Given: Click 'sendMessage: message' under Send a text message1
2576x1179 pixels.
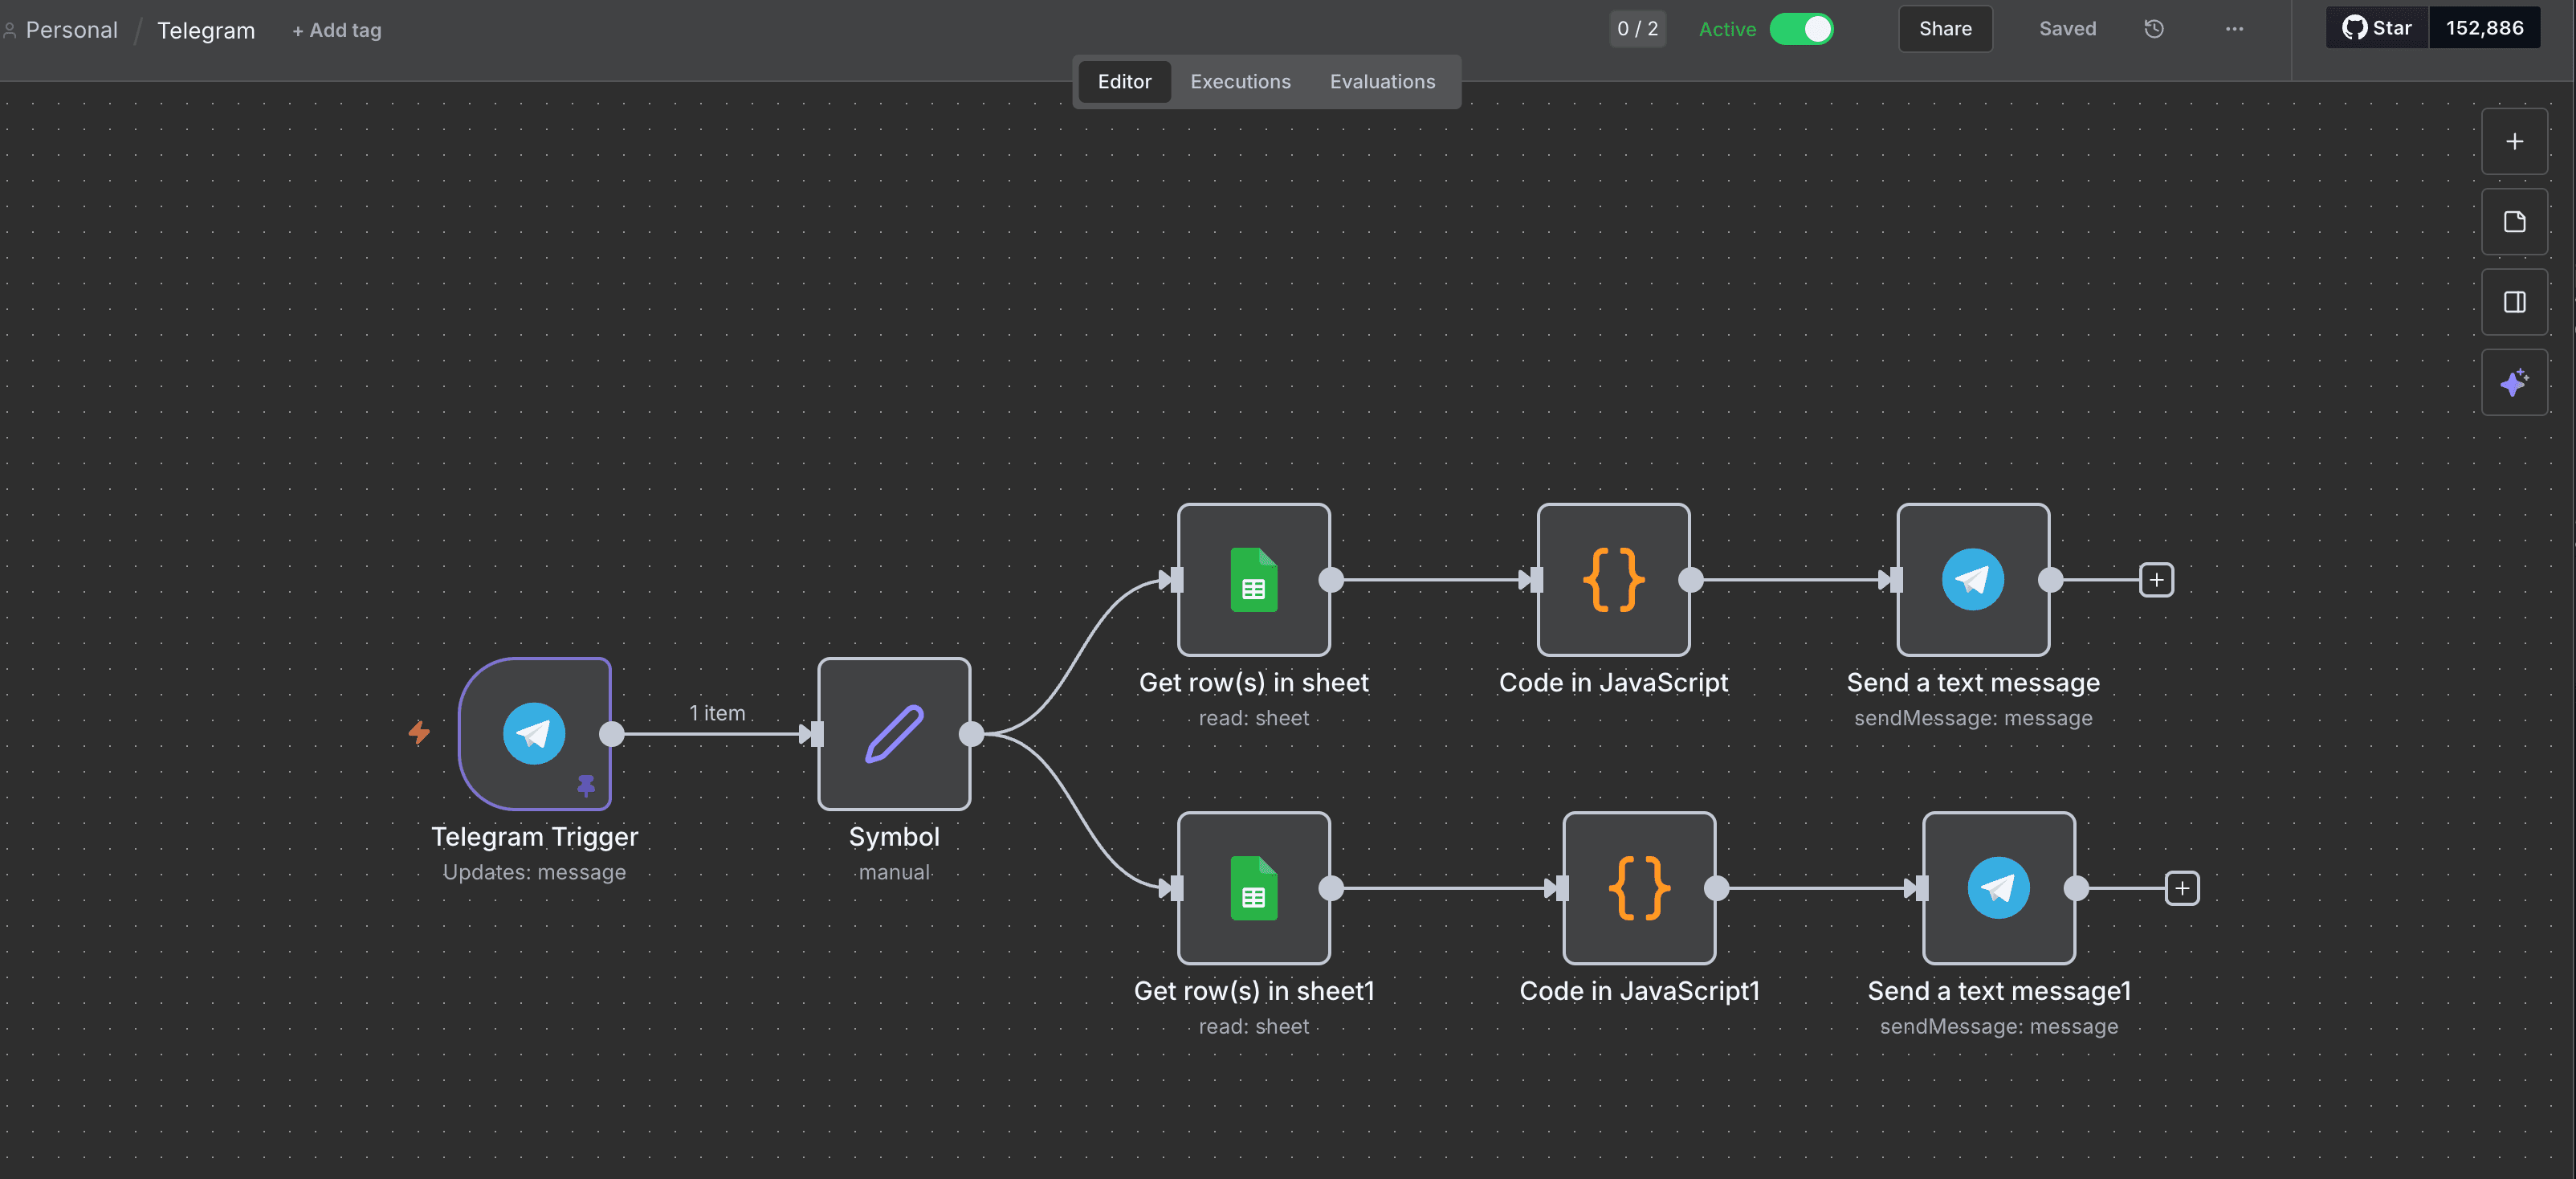Looking at the screenshot, I should [x=1998, y=1026].
